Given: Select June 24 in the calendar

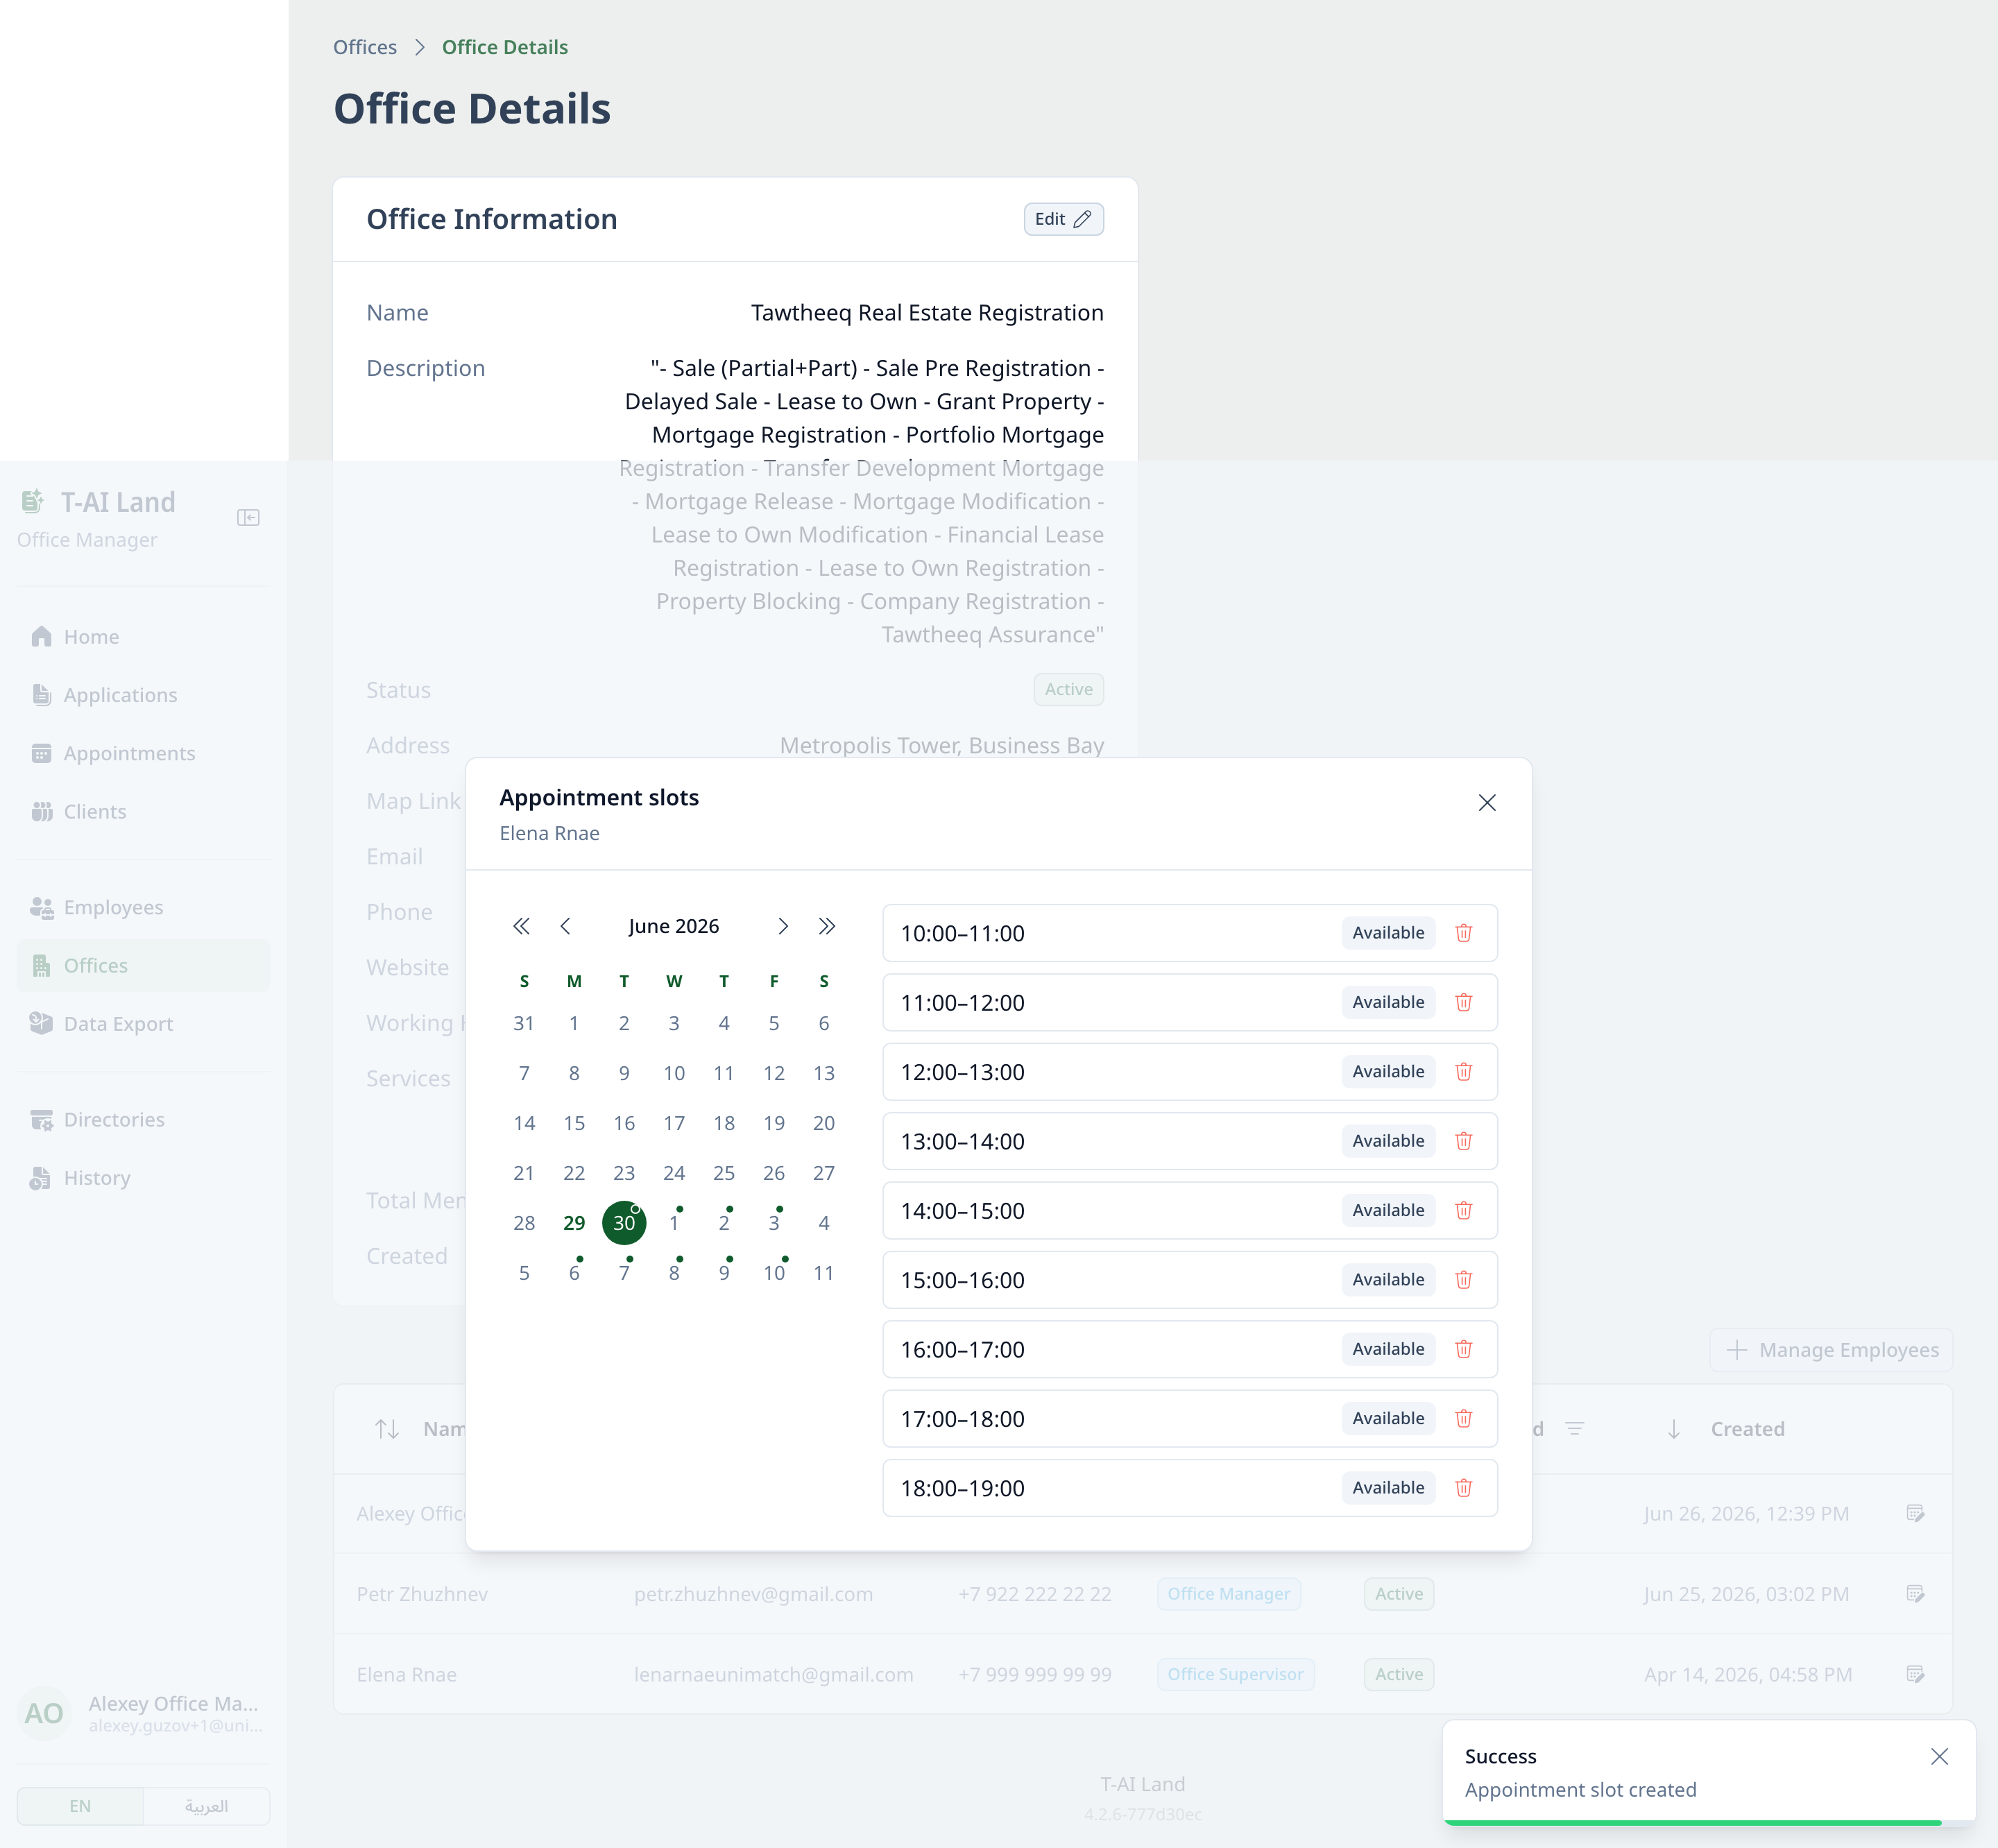Looking at the screenshot, I should tap(674, 1173).
